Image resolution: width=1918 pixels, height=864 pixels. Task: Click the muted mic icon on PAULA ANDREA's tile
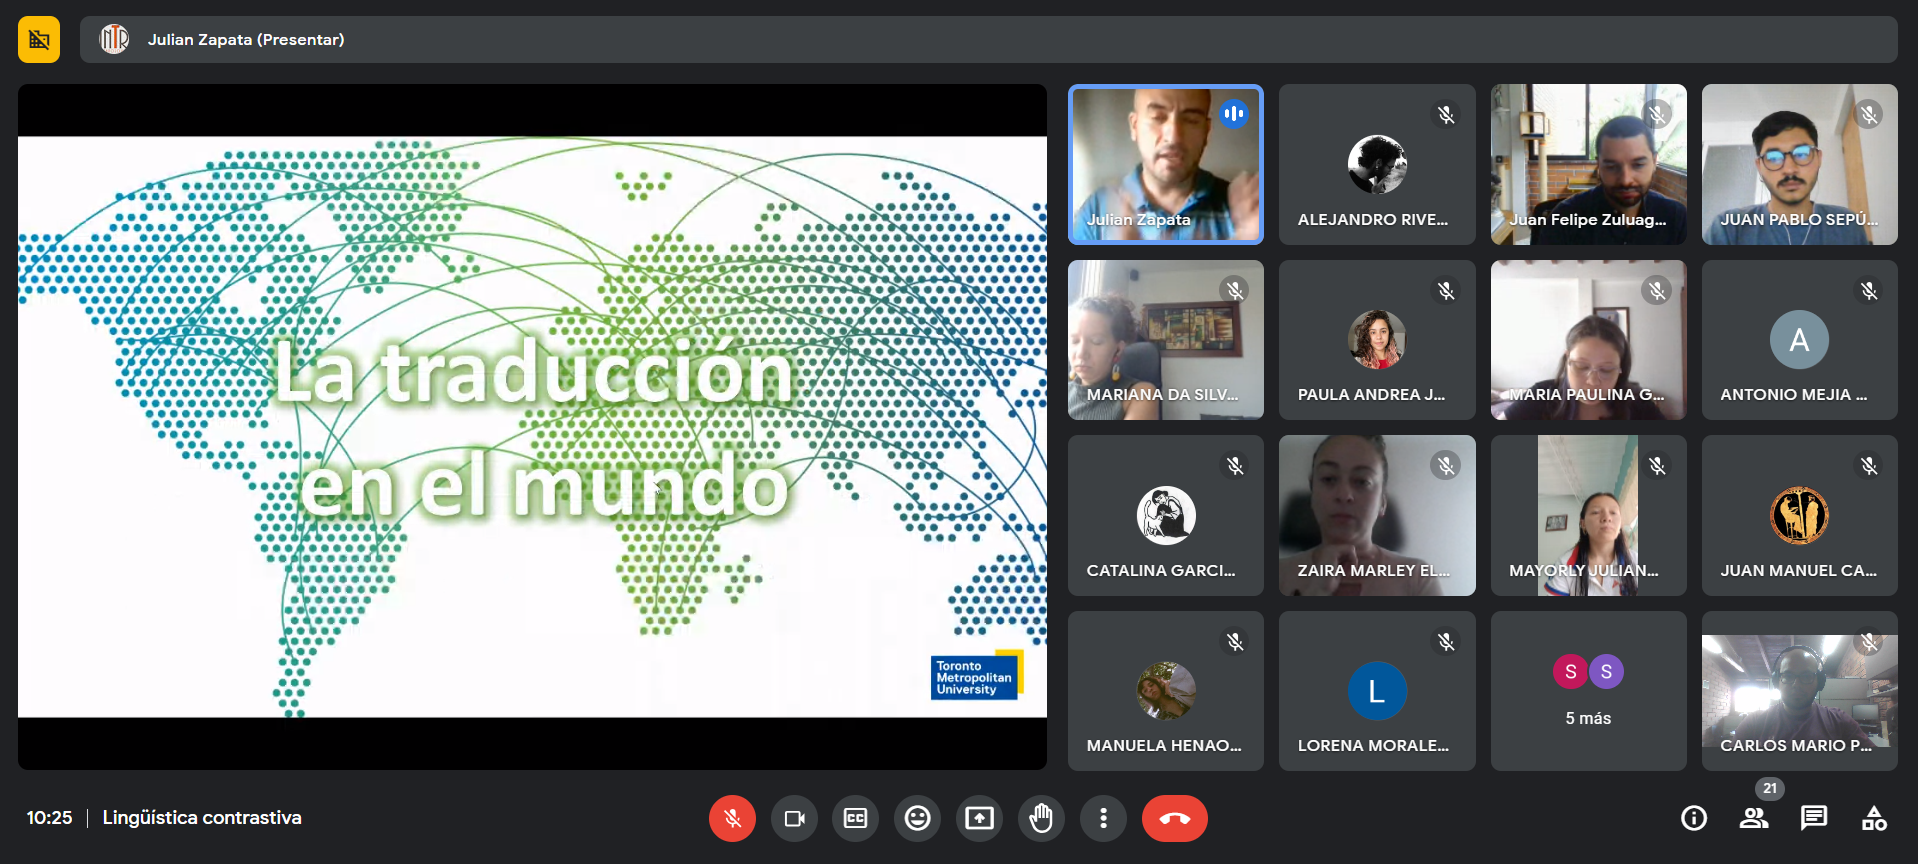point(1446,290)
